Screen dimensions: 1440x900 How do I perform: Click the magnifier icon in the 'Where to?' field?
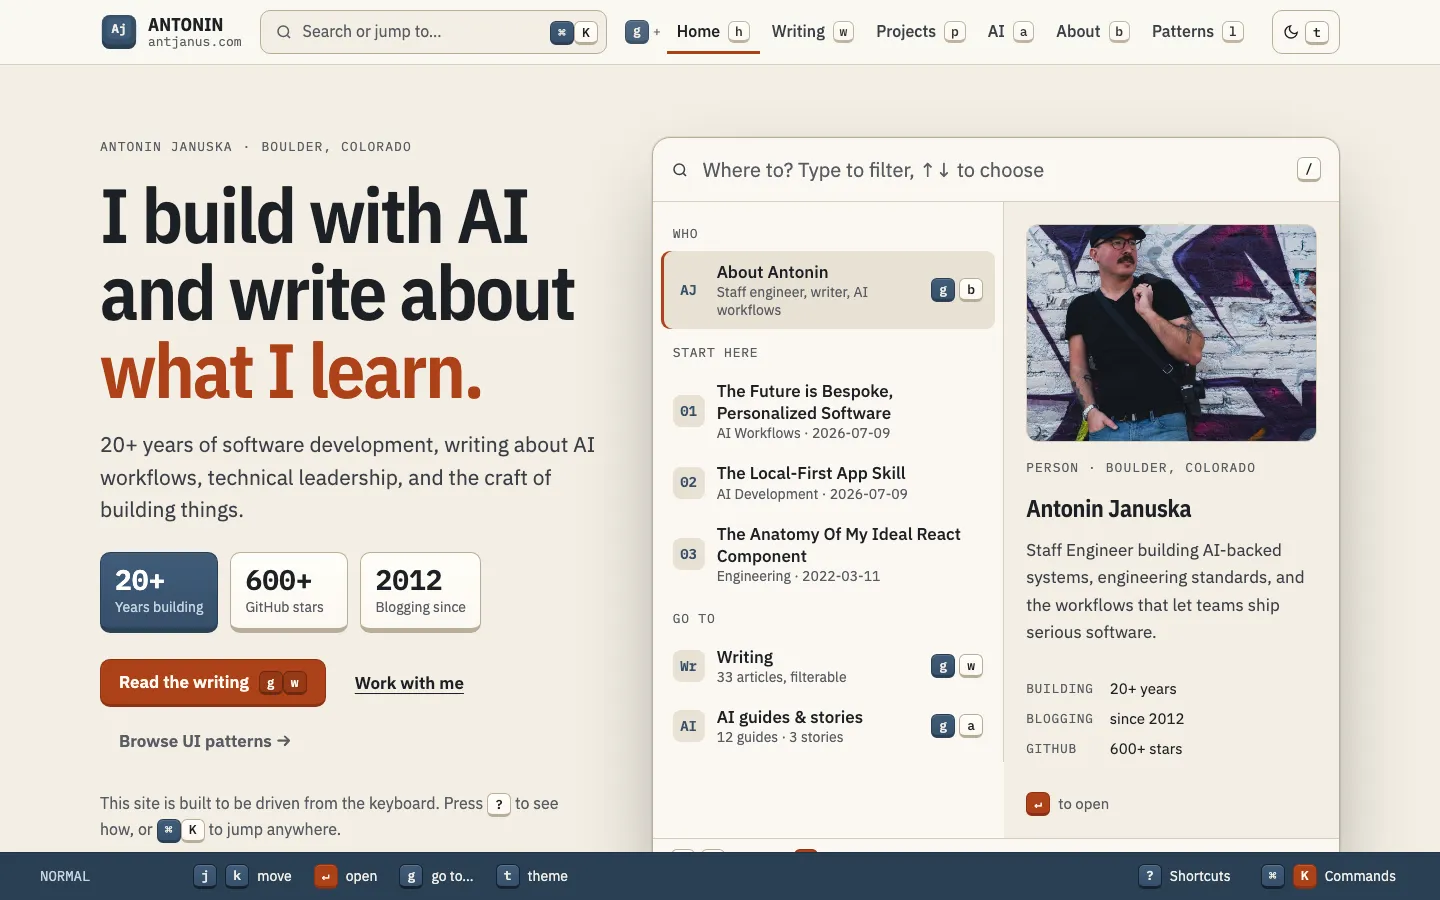[680, 170]
